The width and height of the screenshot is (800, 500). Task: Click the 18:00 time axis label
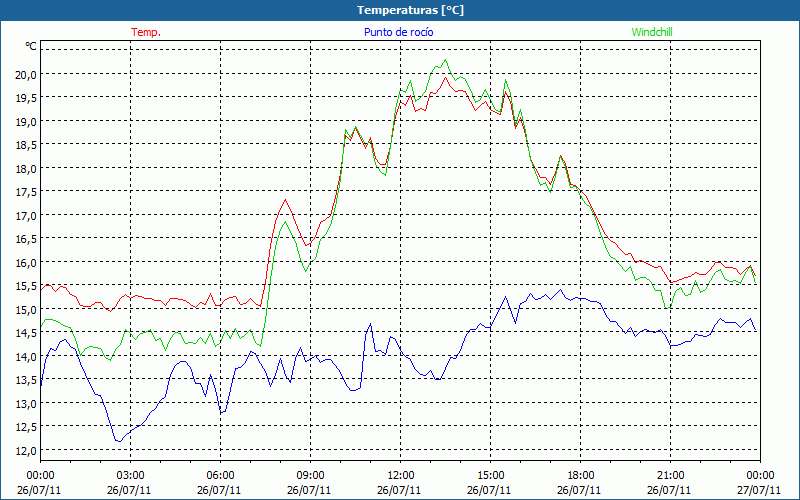[x=581, y=476]
